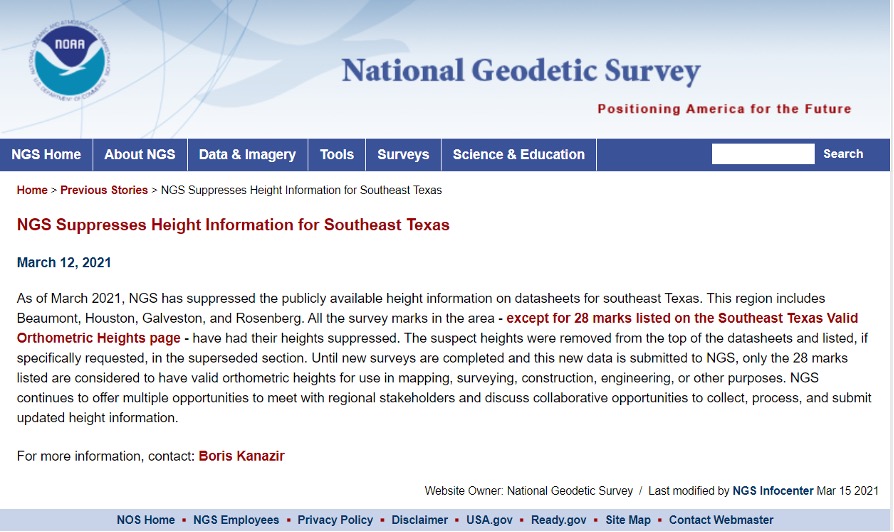Viewport: 894px width, 532px height.
Task: Visit the NOS Home footer link
Action: pos(145,520)
